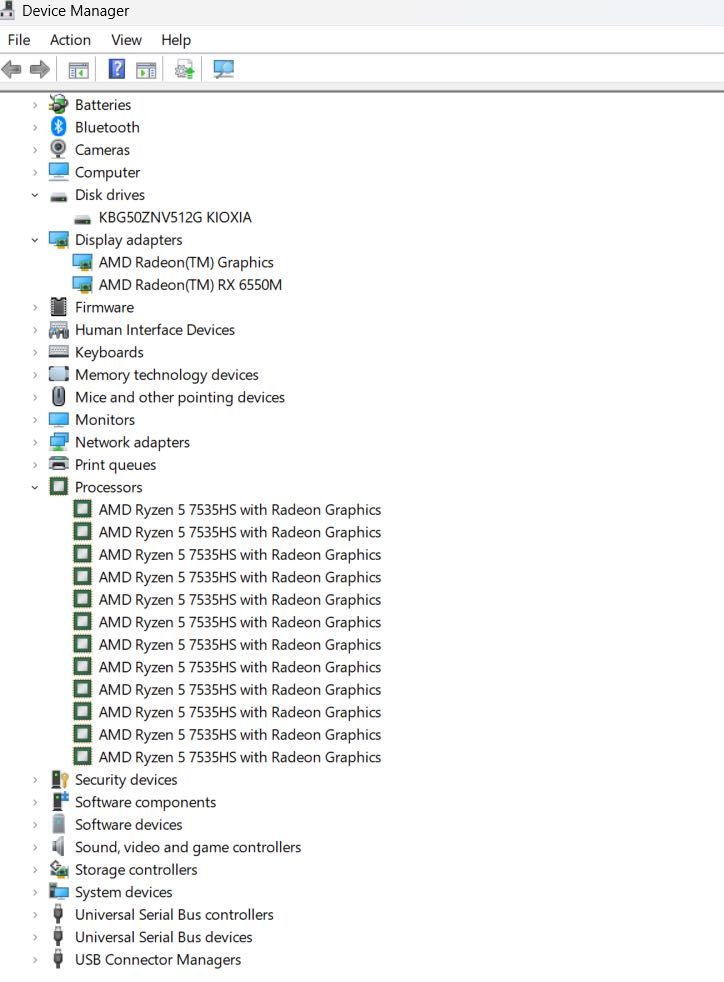The width and height of the screenshot is (724, 982).
Task: Expand the Batteries node
Action: (x=35, y=105)
